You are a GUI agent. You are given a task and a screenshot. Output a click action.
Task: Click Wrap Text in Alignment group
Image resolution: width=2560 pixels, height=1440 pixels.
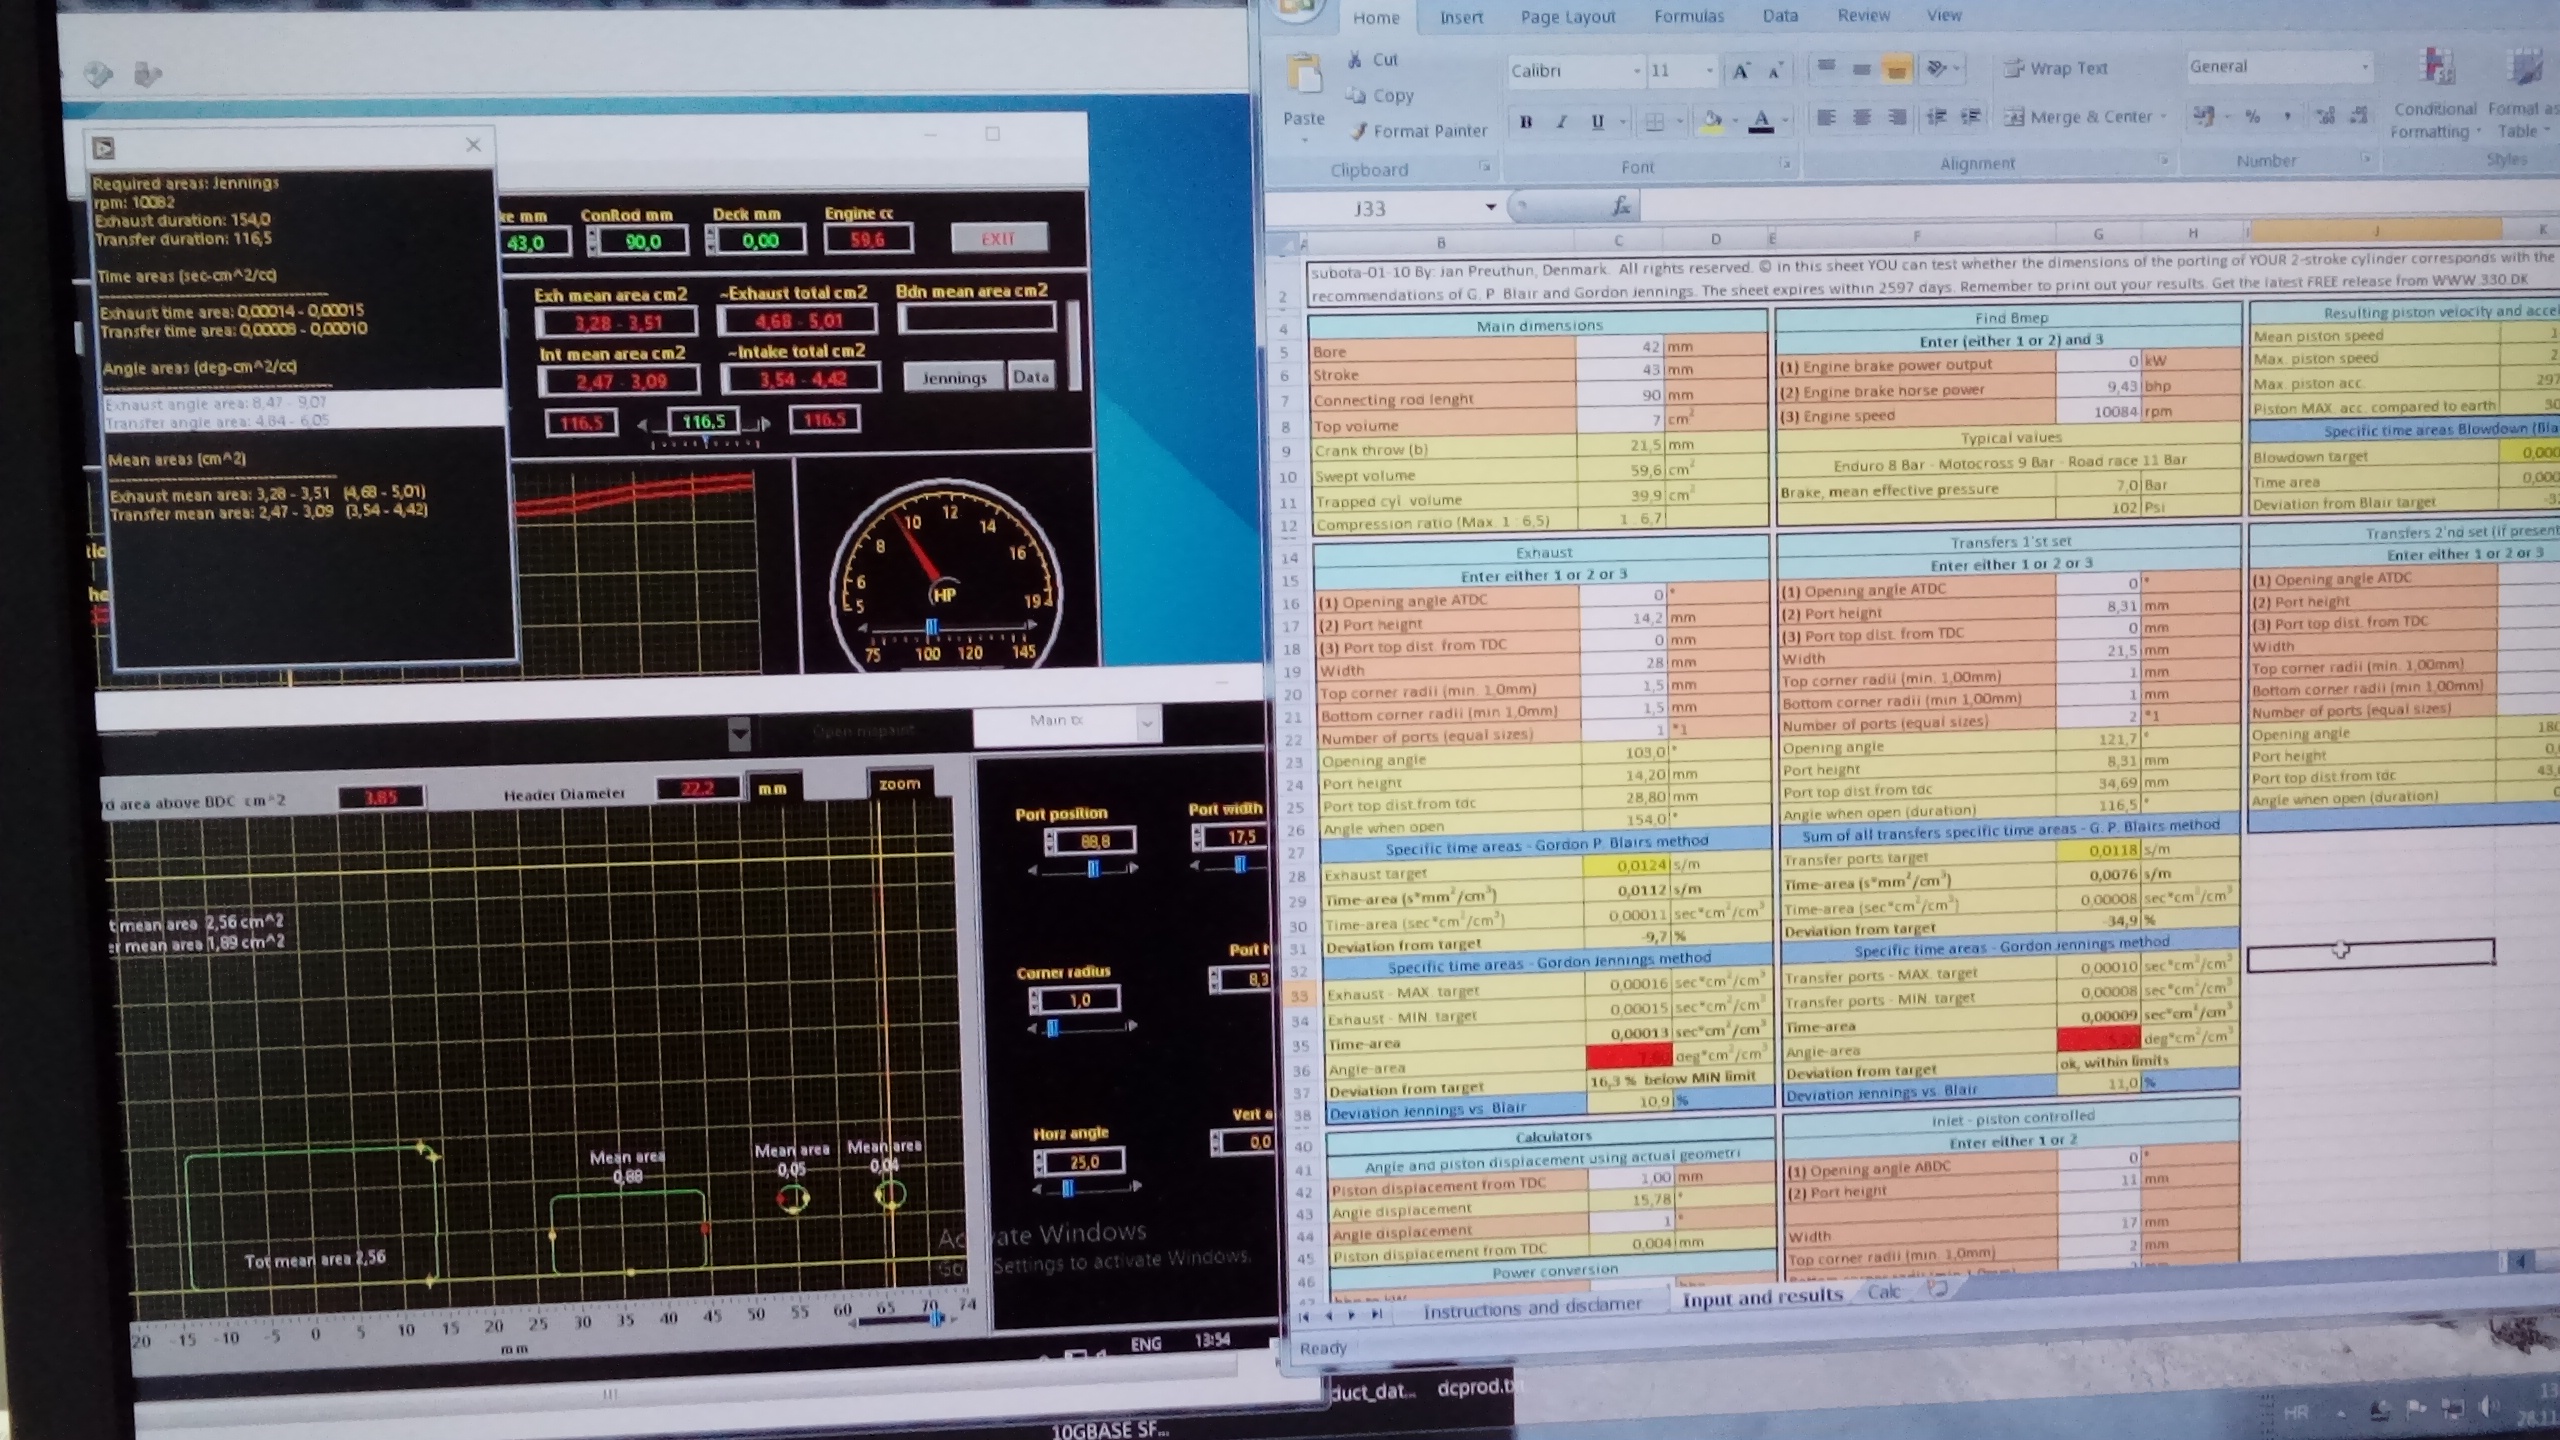[x=2056, y=68]
